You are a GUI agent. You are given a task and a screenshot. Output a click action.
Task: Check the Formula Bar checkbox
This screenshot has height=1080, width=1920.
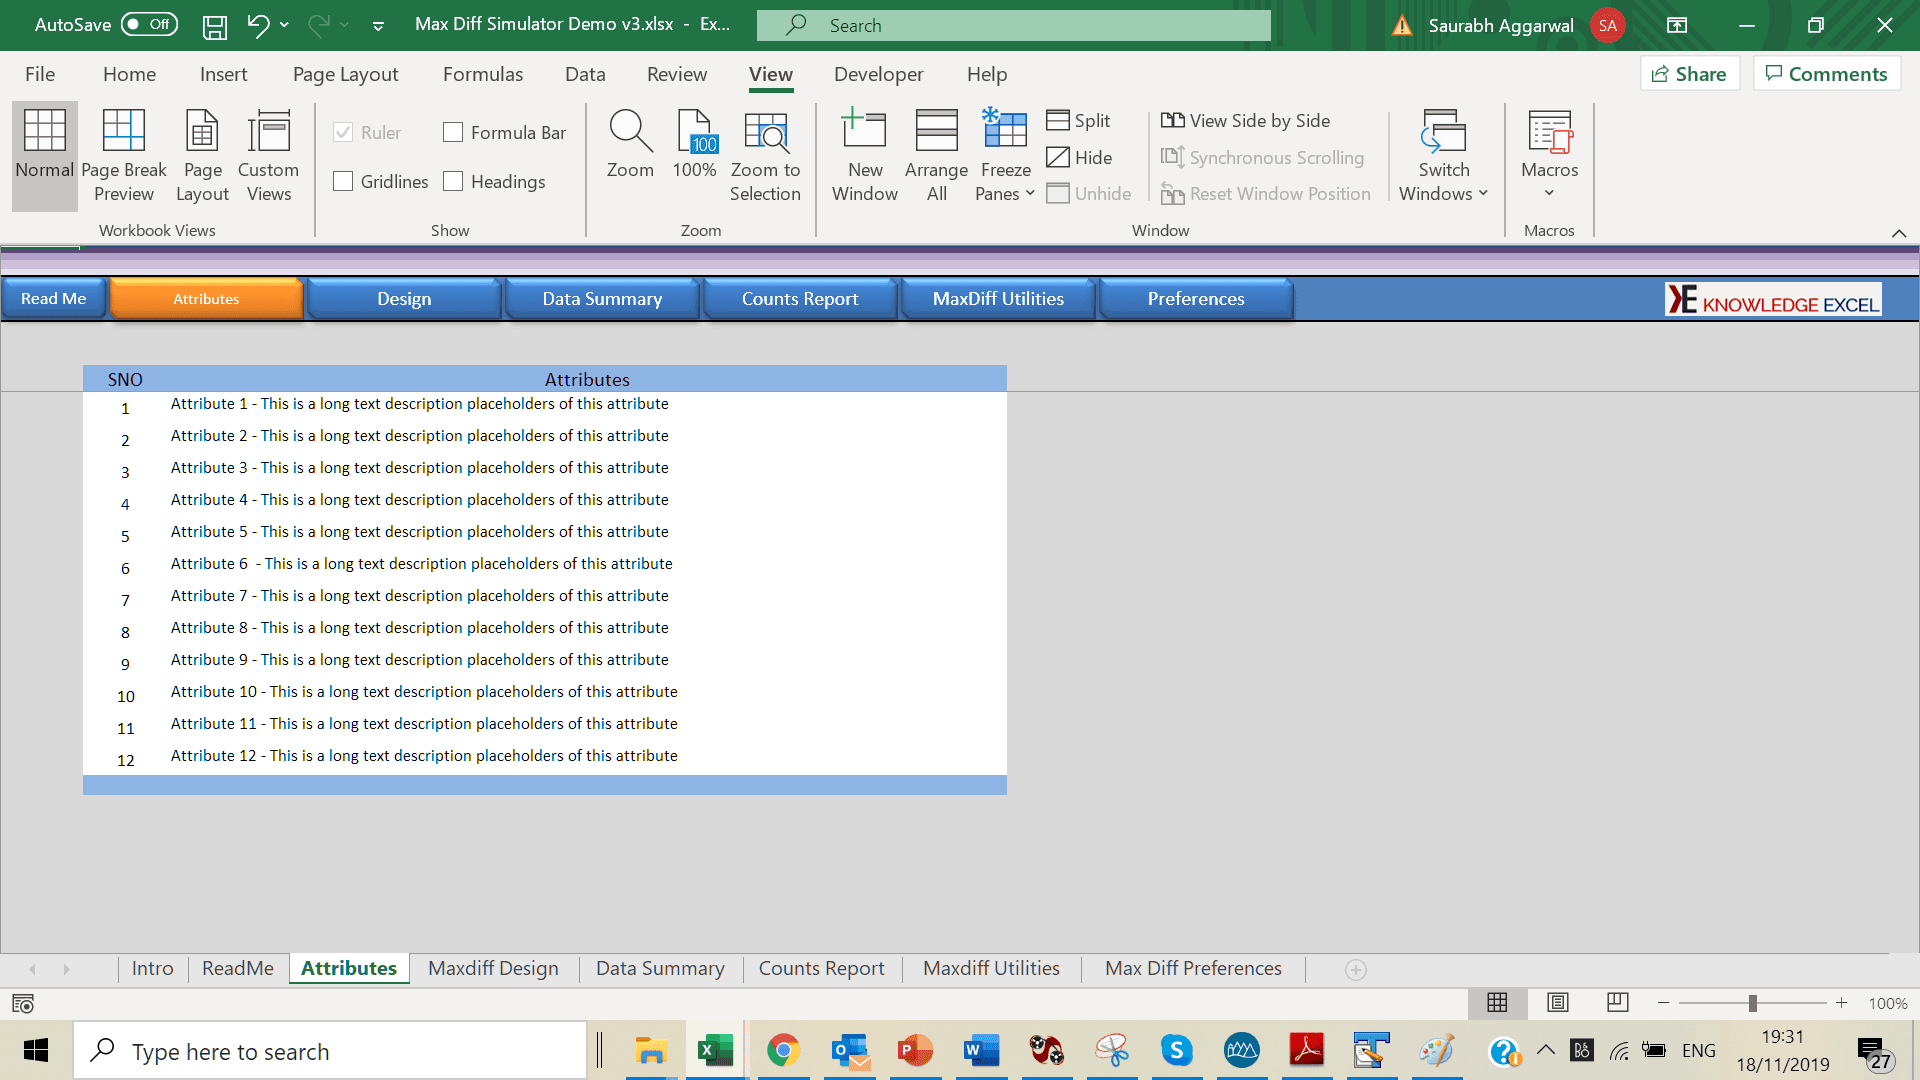click(454, 133)
